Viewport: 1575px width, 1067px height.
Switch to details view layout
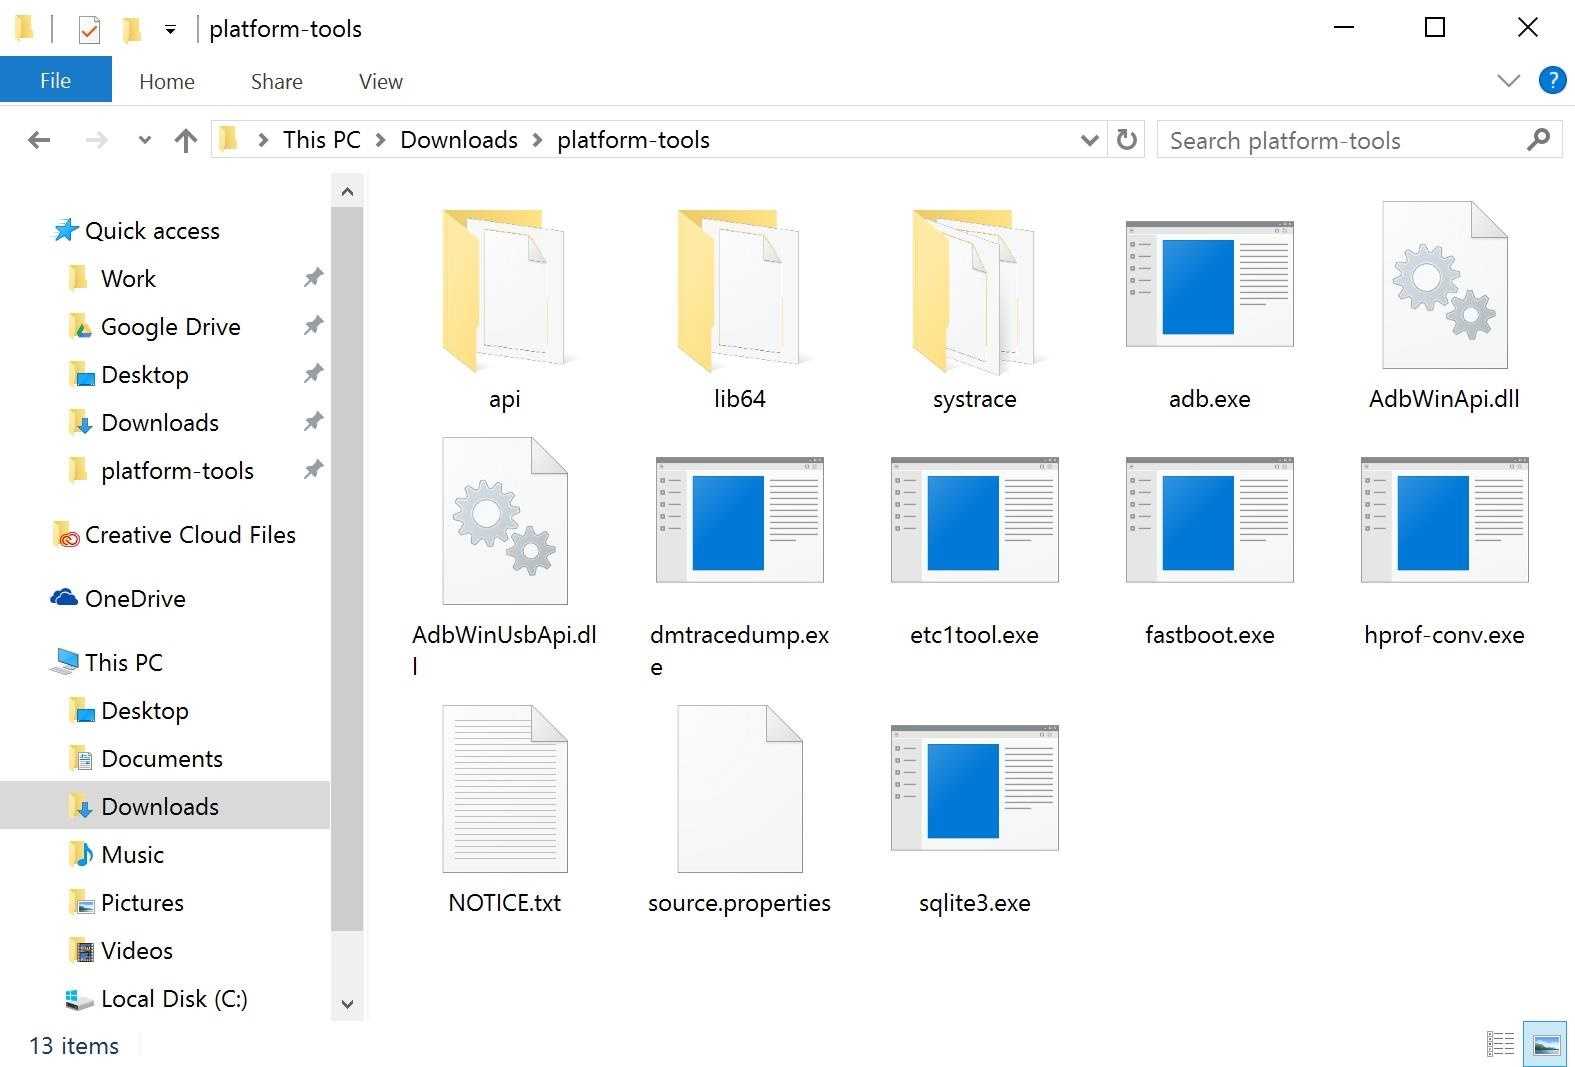coord(1500,1045)
